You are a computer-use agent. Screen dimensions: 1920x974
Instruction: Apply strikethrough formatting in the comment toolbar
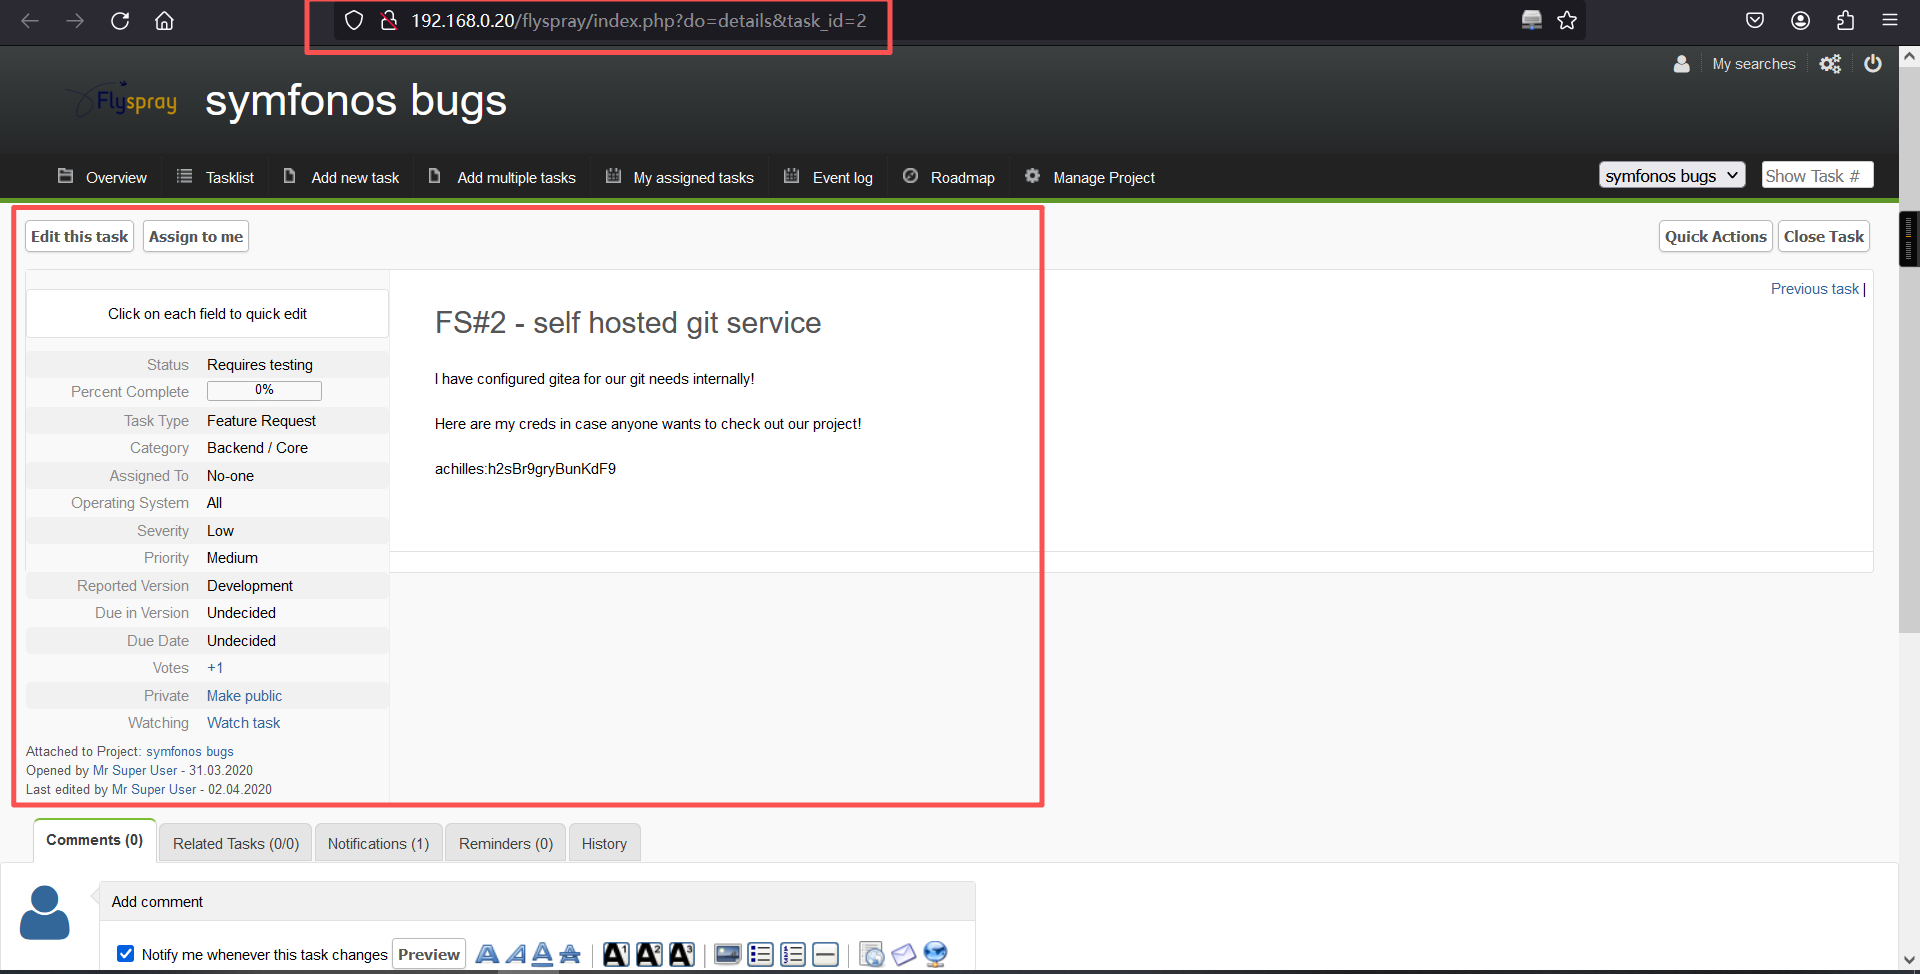[x=570, y=955]
